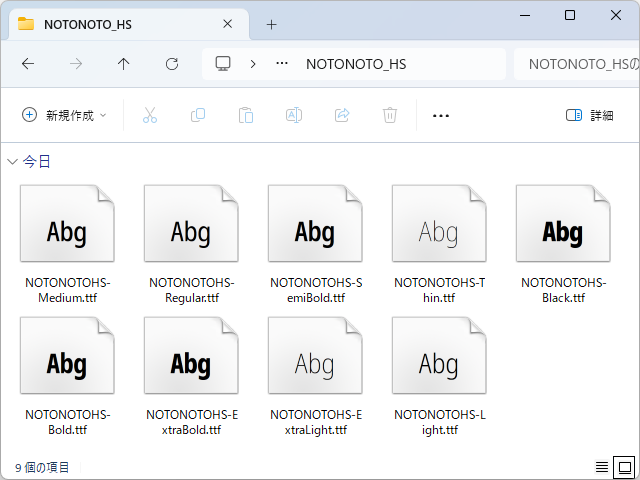Select NOTONOTOHS-Medium.ttf font thumbnail
The width and height of the screenshot is (640, 480).
pos(67,223)
